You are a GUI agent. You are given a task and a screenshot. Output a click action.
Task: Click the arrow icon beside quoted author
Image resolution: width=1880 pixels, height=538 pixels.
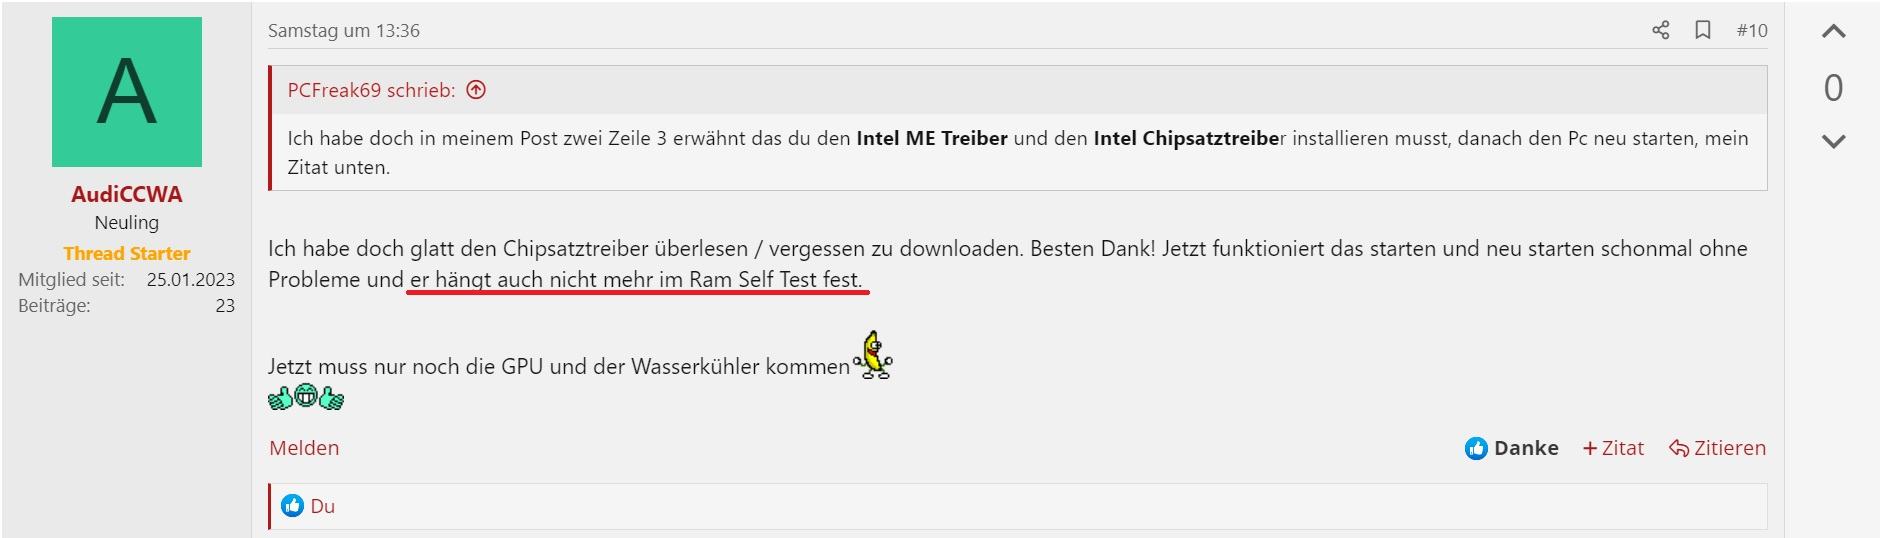(476, 90)
